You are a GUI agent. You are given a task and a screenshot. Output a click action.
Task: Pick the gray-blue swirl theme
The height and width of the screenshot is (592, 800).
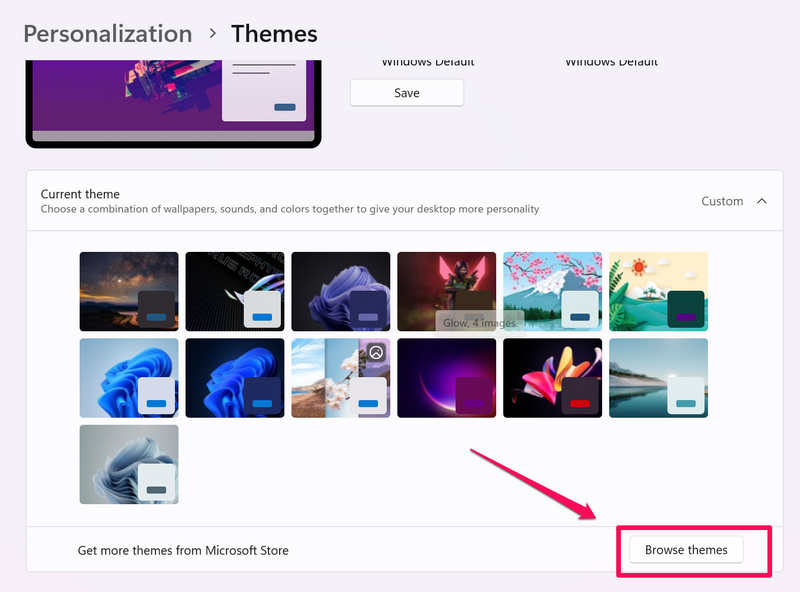[129, 464]
